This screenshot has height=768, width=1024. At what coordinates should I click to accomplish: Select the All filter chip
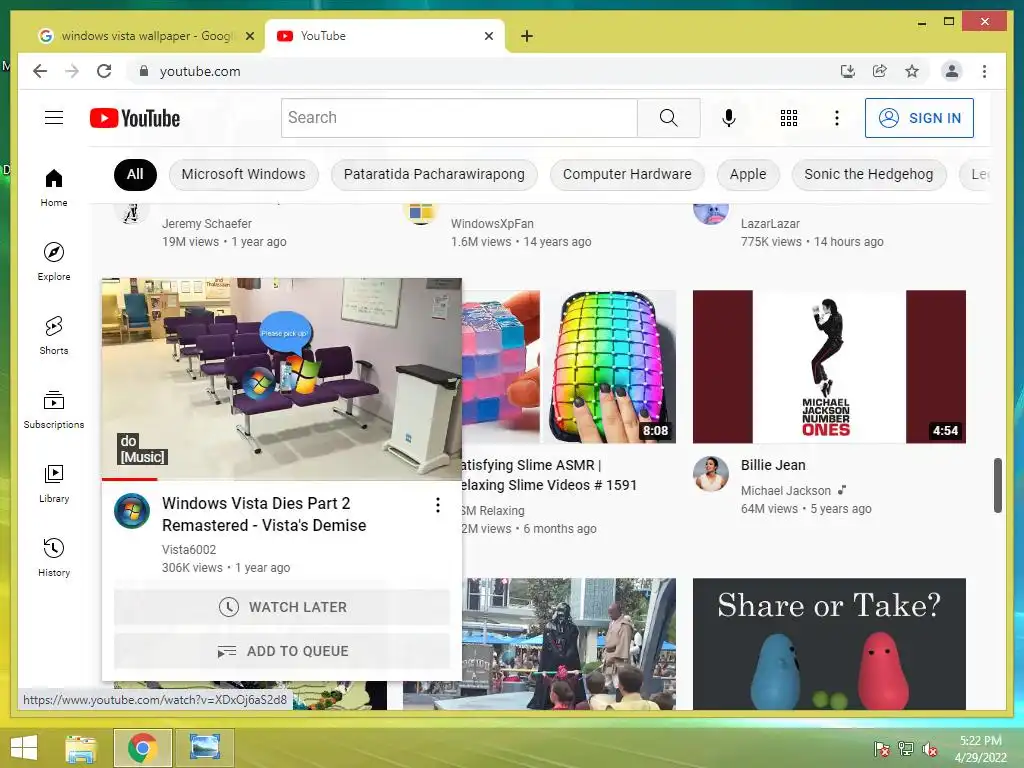(135, 174)
